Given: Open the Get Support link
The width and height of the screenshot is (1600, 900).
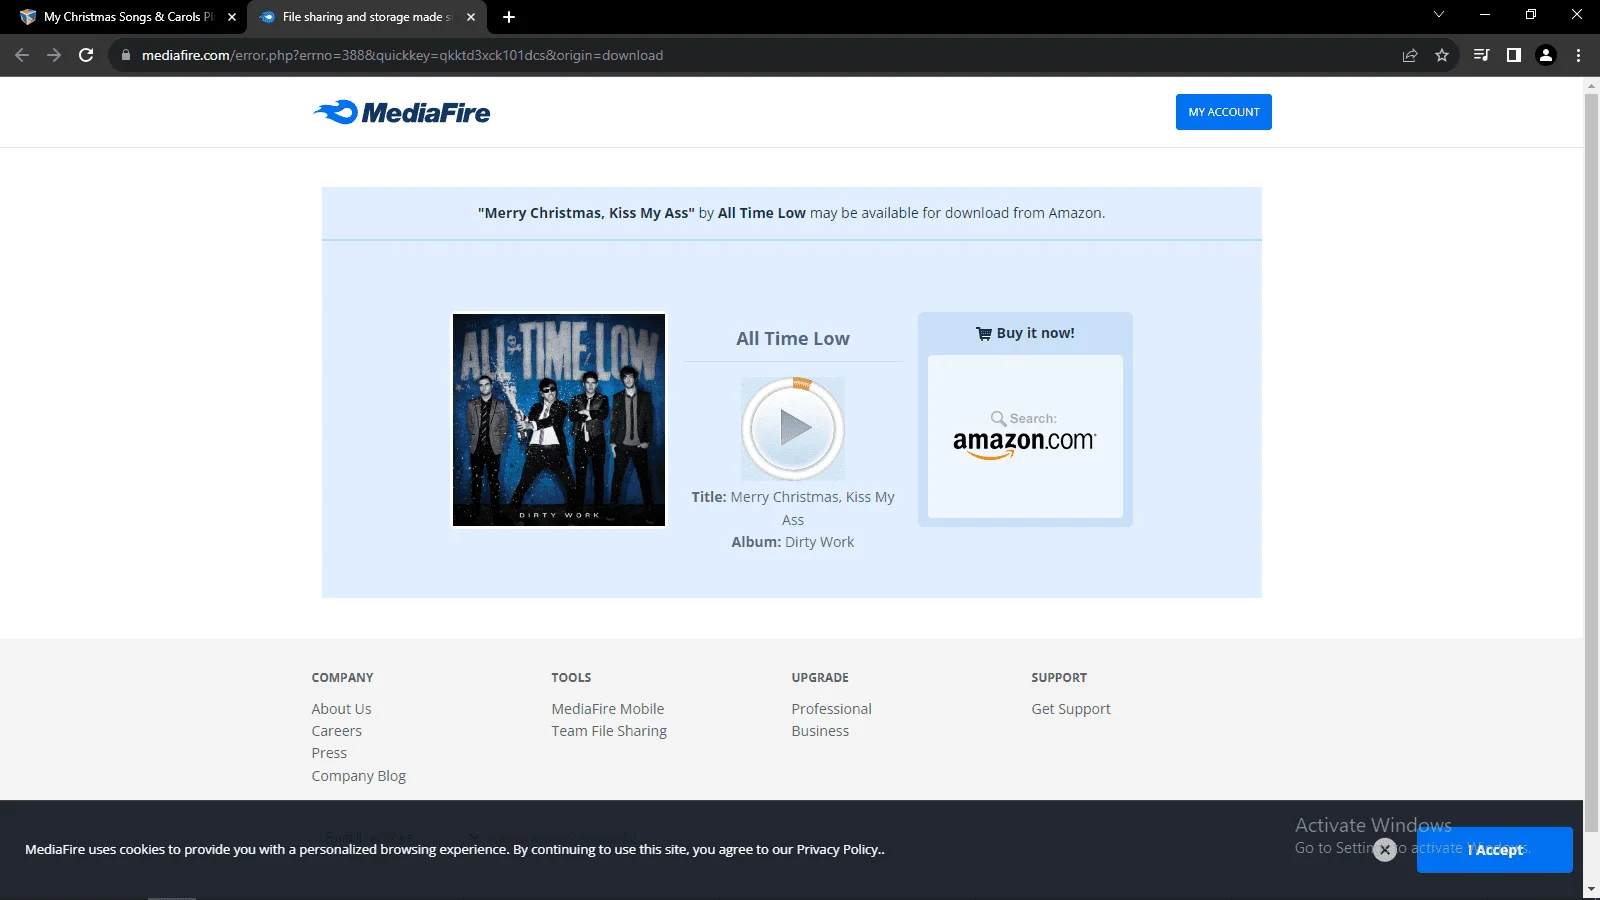Looking at the screenshot, I should (x=1071, y=709).
